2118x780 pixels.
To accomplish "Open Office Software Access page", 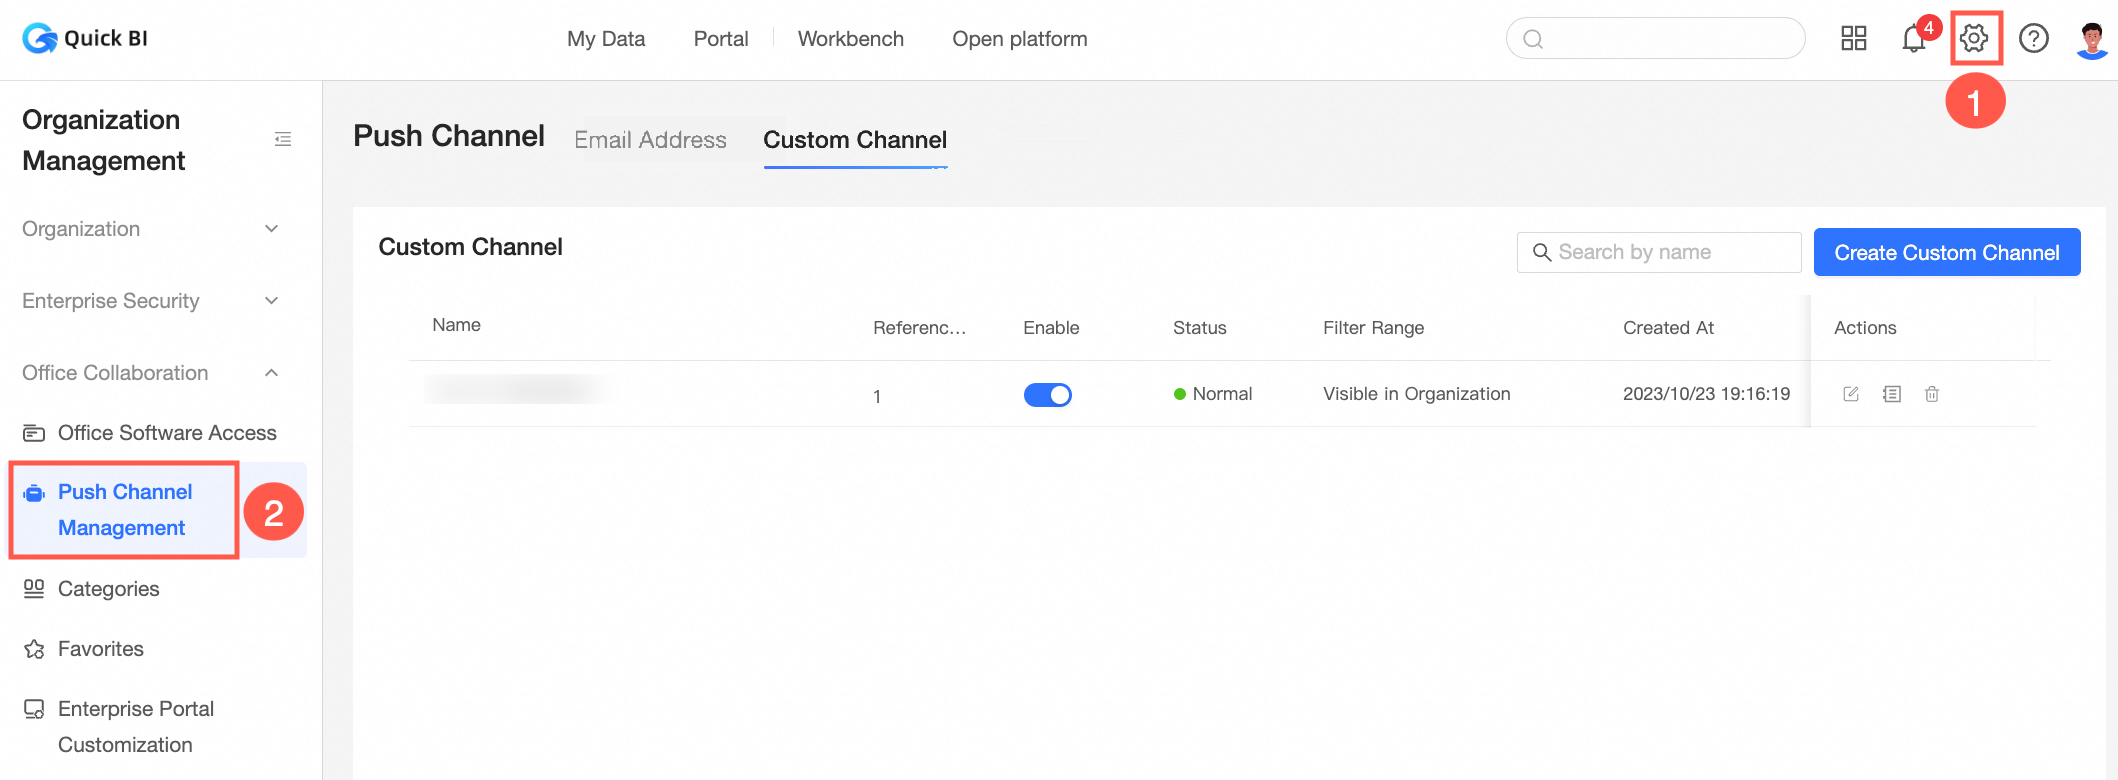I will coord(167,433).
